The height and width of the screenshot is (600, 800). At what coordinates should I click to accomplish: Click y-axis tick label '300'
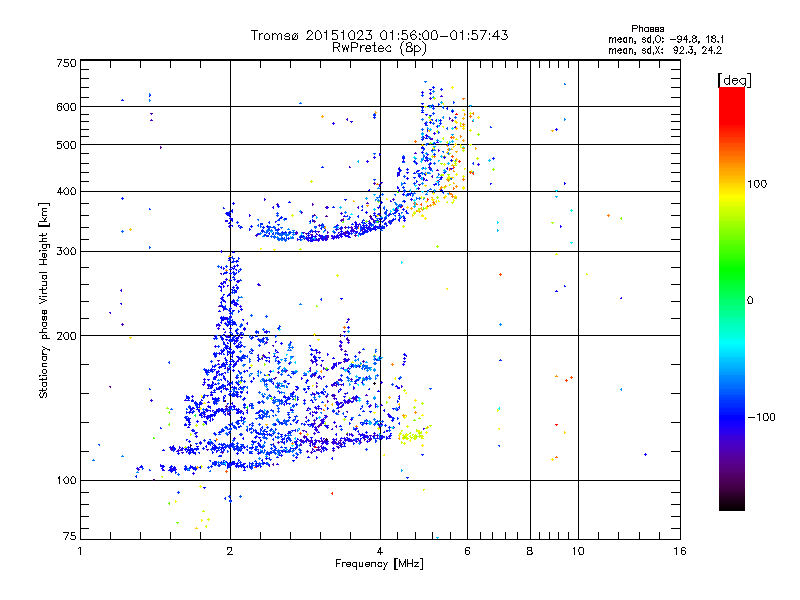coord(66,251)
